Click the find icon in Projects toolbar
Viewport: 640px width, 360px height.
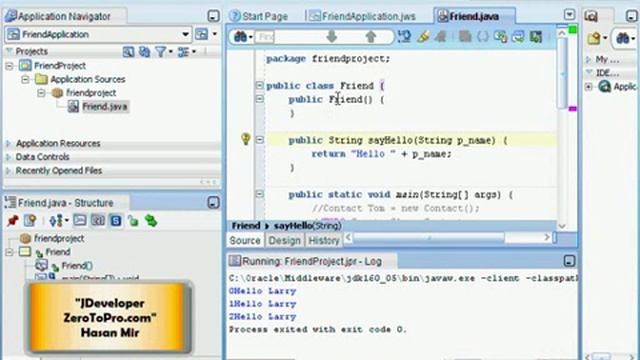128,52
